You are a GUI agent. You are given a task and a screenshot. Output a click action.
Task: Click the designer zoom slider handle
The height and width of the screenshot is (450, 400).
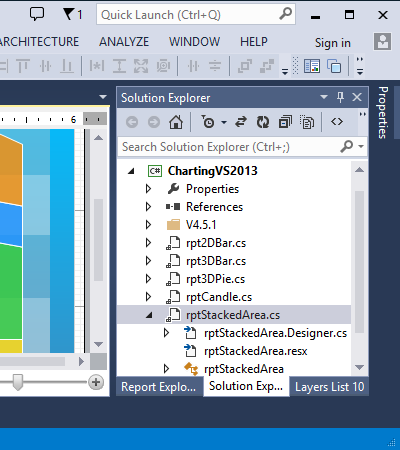[17, 382]
